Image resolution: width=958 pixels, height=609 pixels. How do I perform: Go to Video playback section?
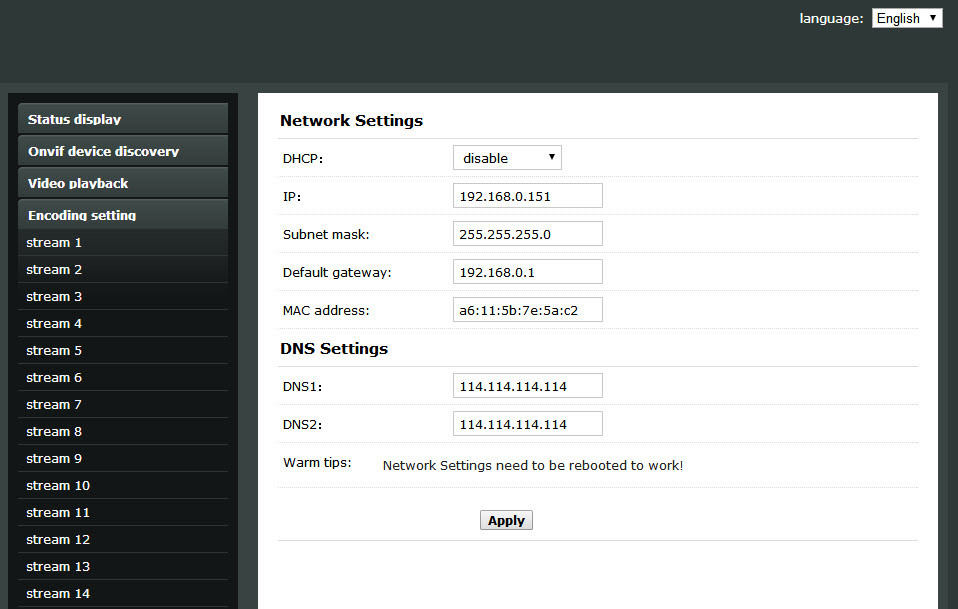123,183
